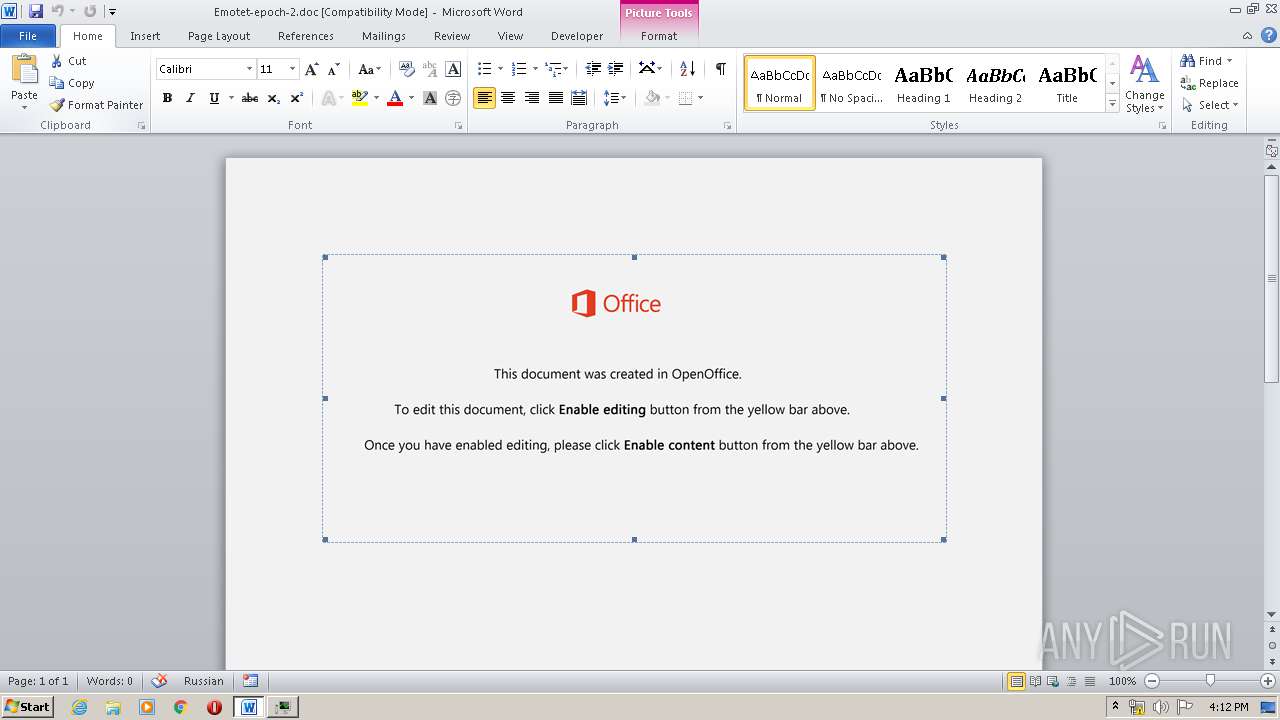Viewport: 1280px width, 720px height.
Task: Click Clear Formatting icon
Action: (x=407, y=69)
